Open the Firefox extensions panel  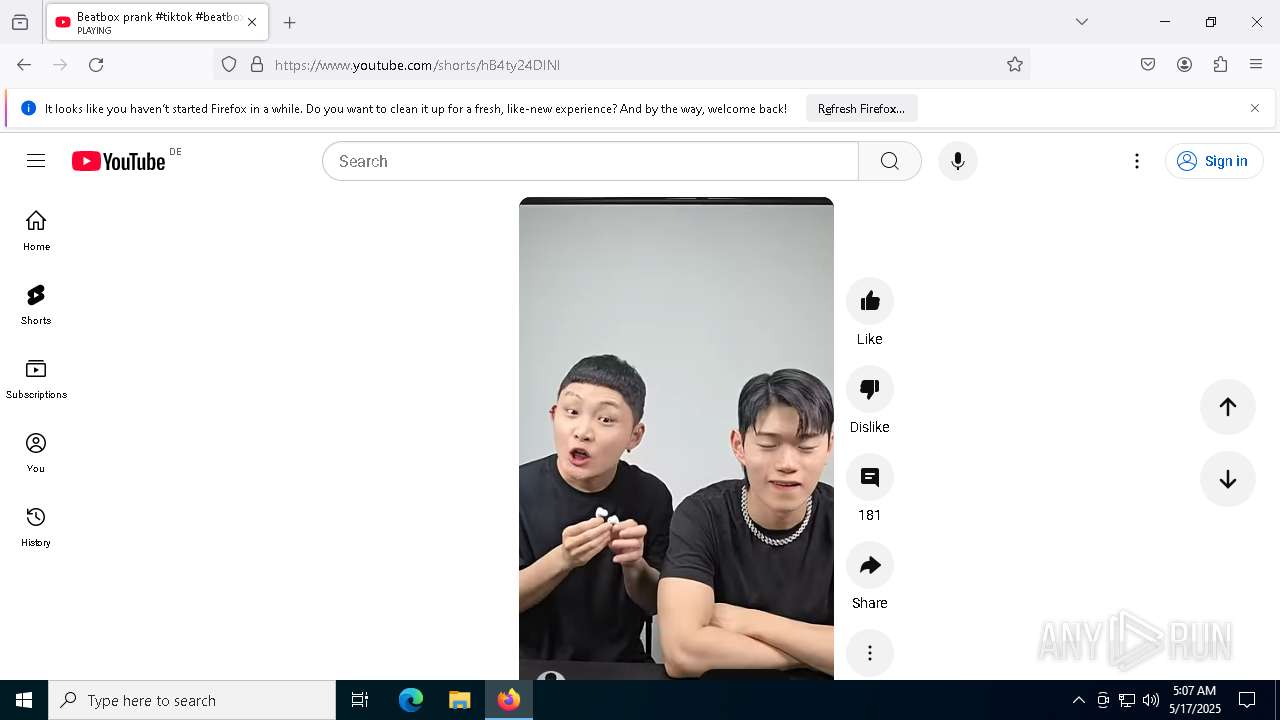pyautogui.click(x=1220, y=65)
